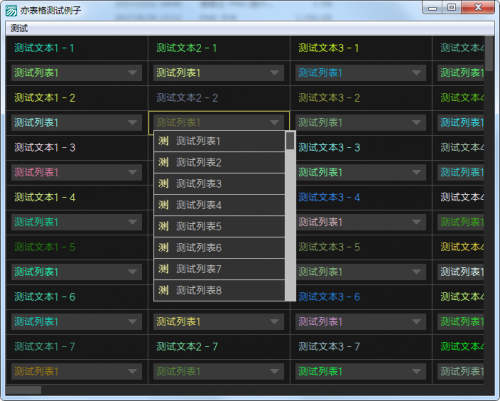This screenshot has width=500, height=401.
Task: Click the table's vertical scrollbar thumb
Action: point(489,53)
